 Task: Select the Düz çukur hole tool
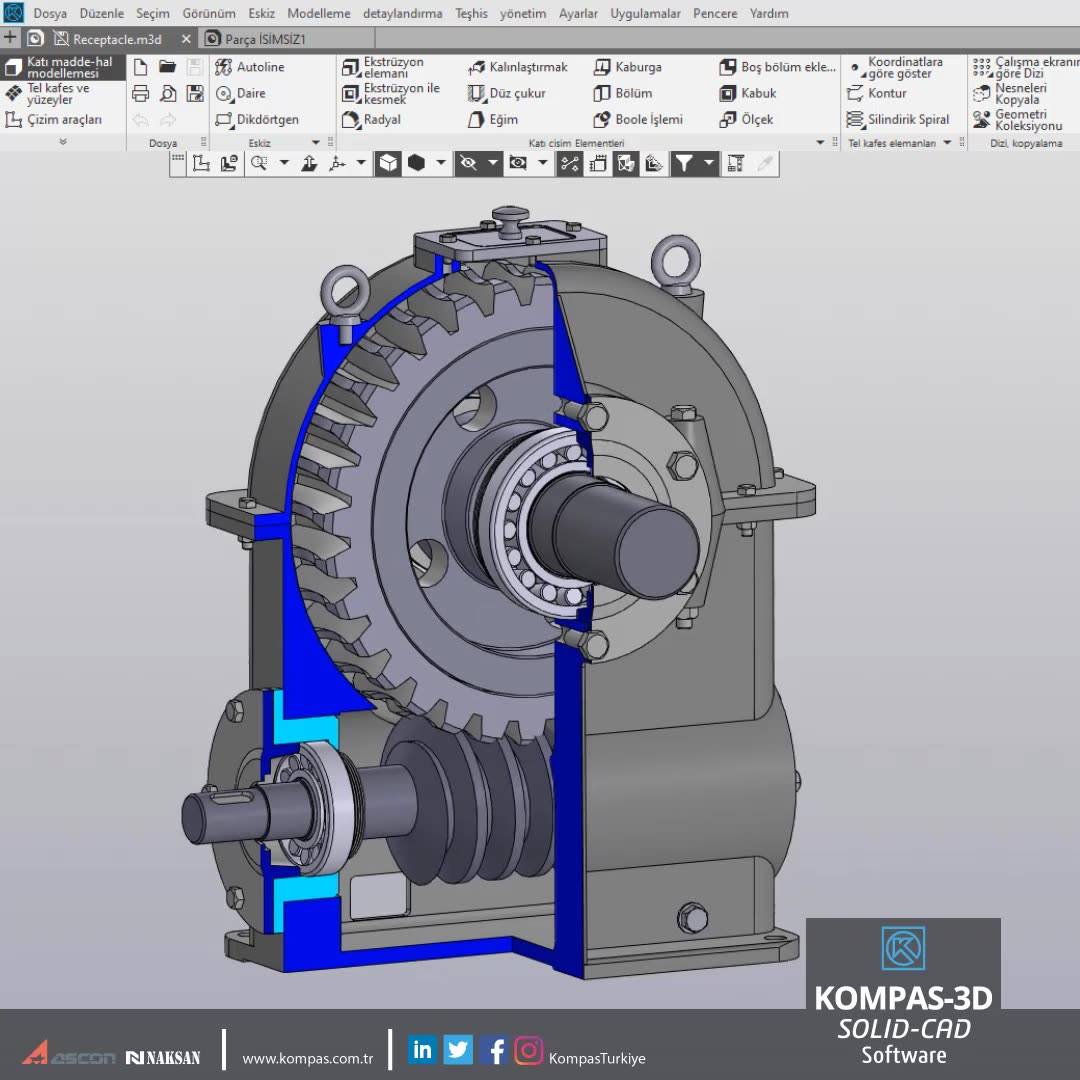(x=506, y=93)
